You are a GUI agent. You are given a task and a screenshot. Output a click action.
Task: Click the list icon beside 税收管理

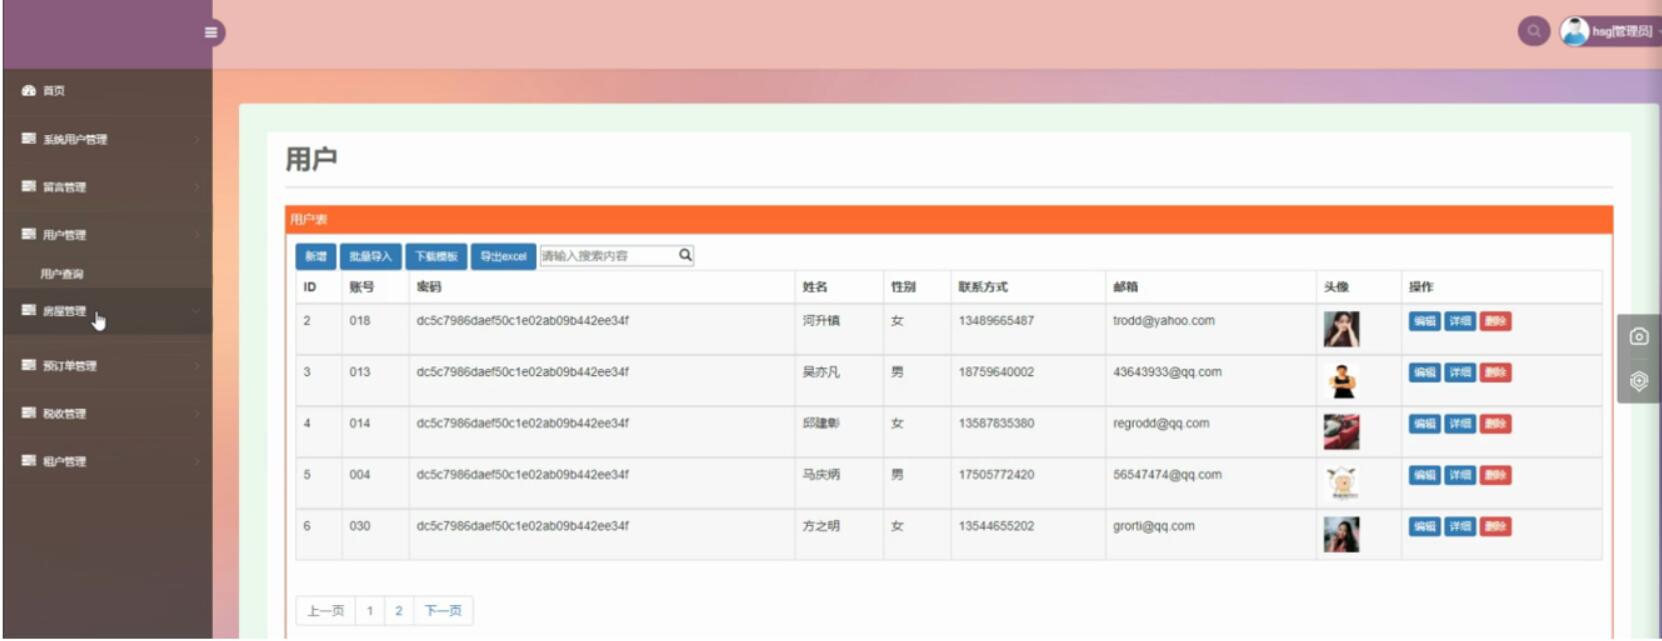(x=29, y=412)
